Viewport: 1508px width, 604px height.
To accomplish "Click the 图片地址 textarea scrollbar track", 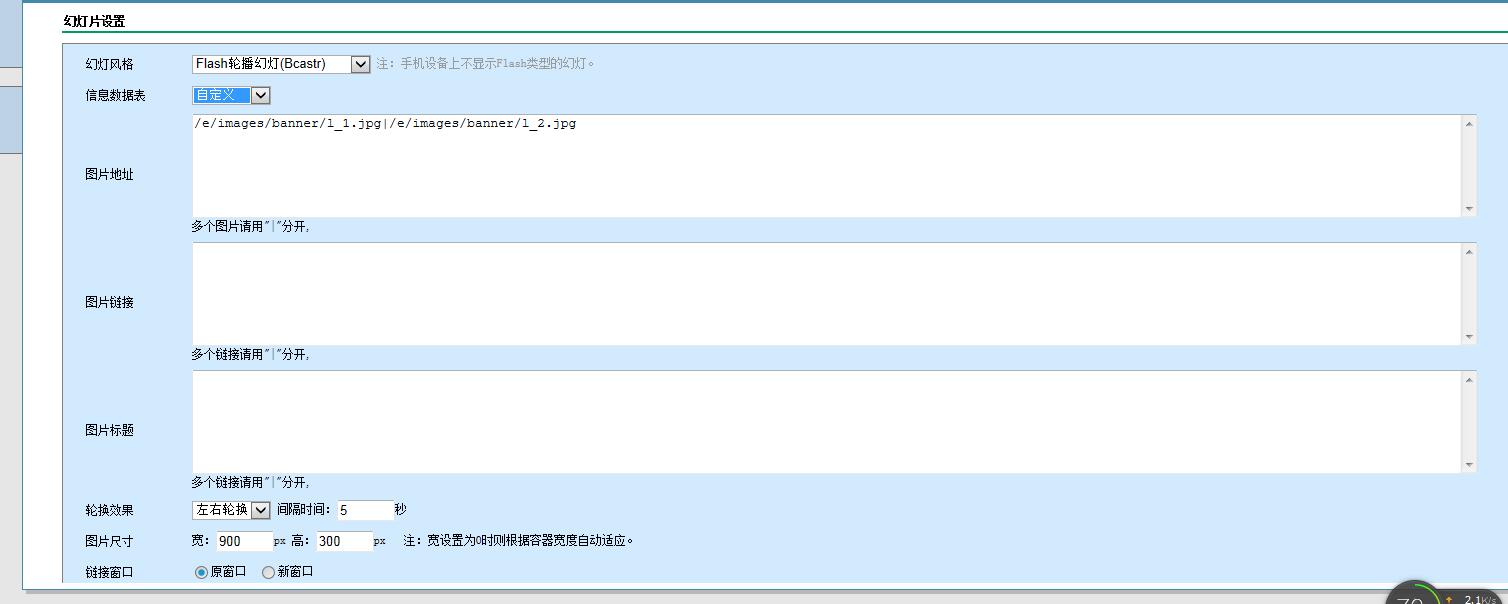I will tap(1468, 166).
